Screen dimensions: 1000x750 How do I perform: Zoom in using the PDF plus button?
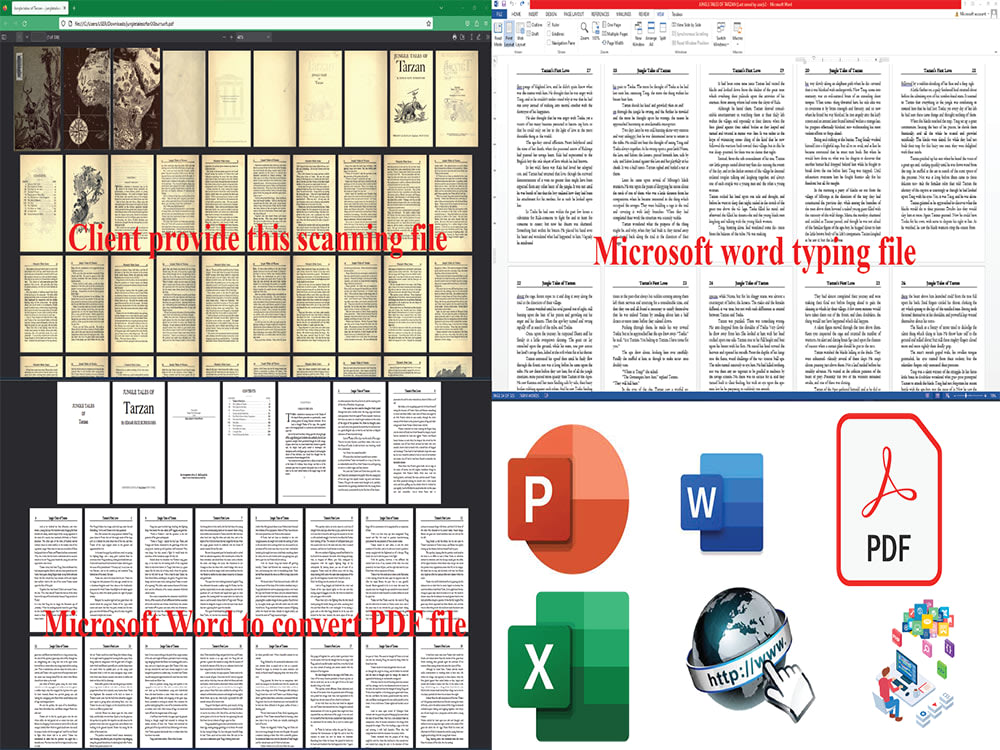click(x=232, y=38)
